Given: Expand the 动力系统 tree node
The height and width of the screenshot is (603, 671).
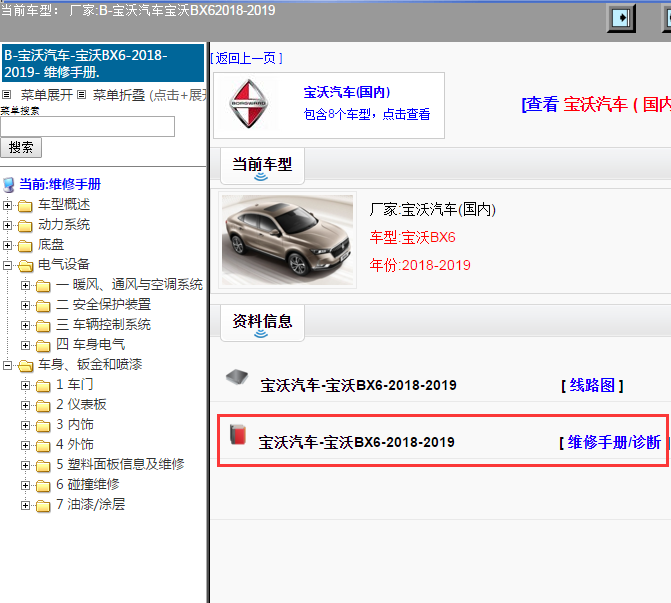Looking at the screenshot, I should click(7, 225).
